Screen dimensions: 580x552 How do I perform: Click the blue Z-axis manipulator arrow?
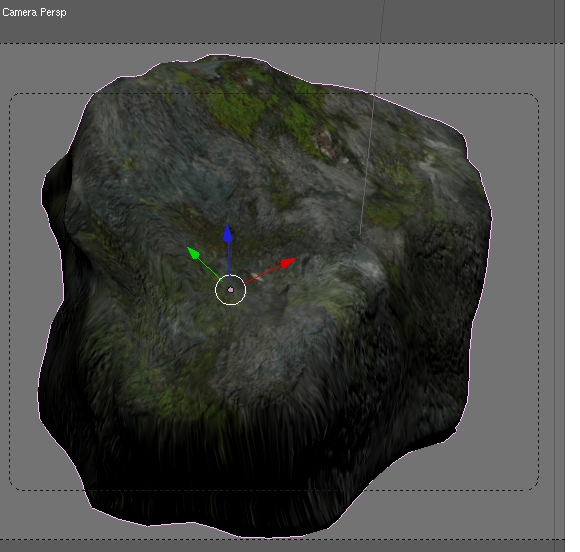point(228,234)
